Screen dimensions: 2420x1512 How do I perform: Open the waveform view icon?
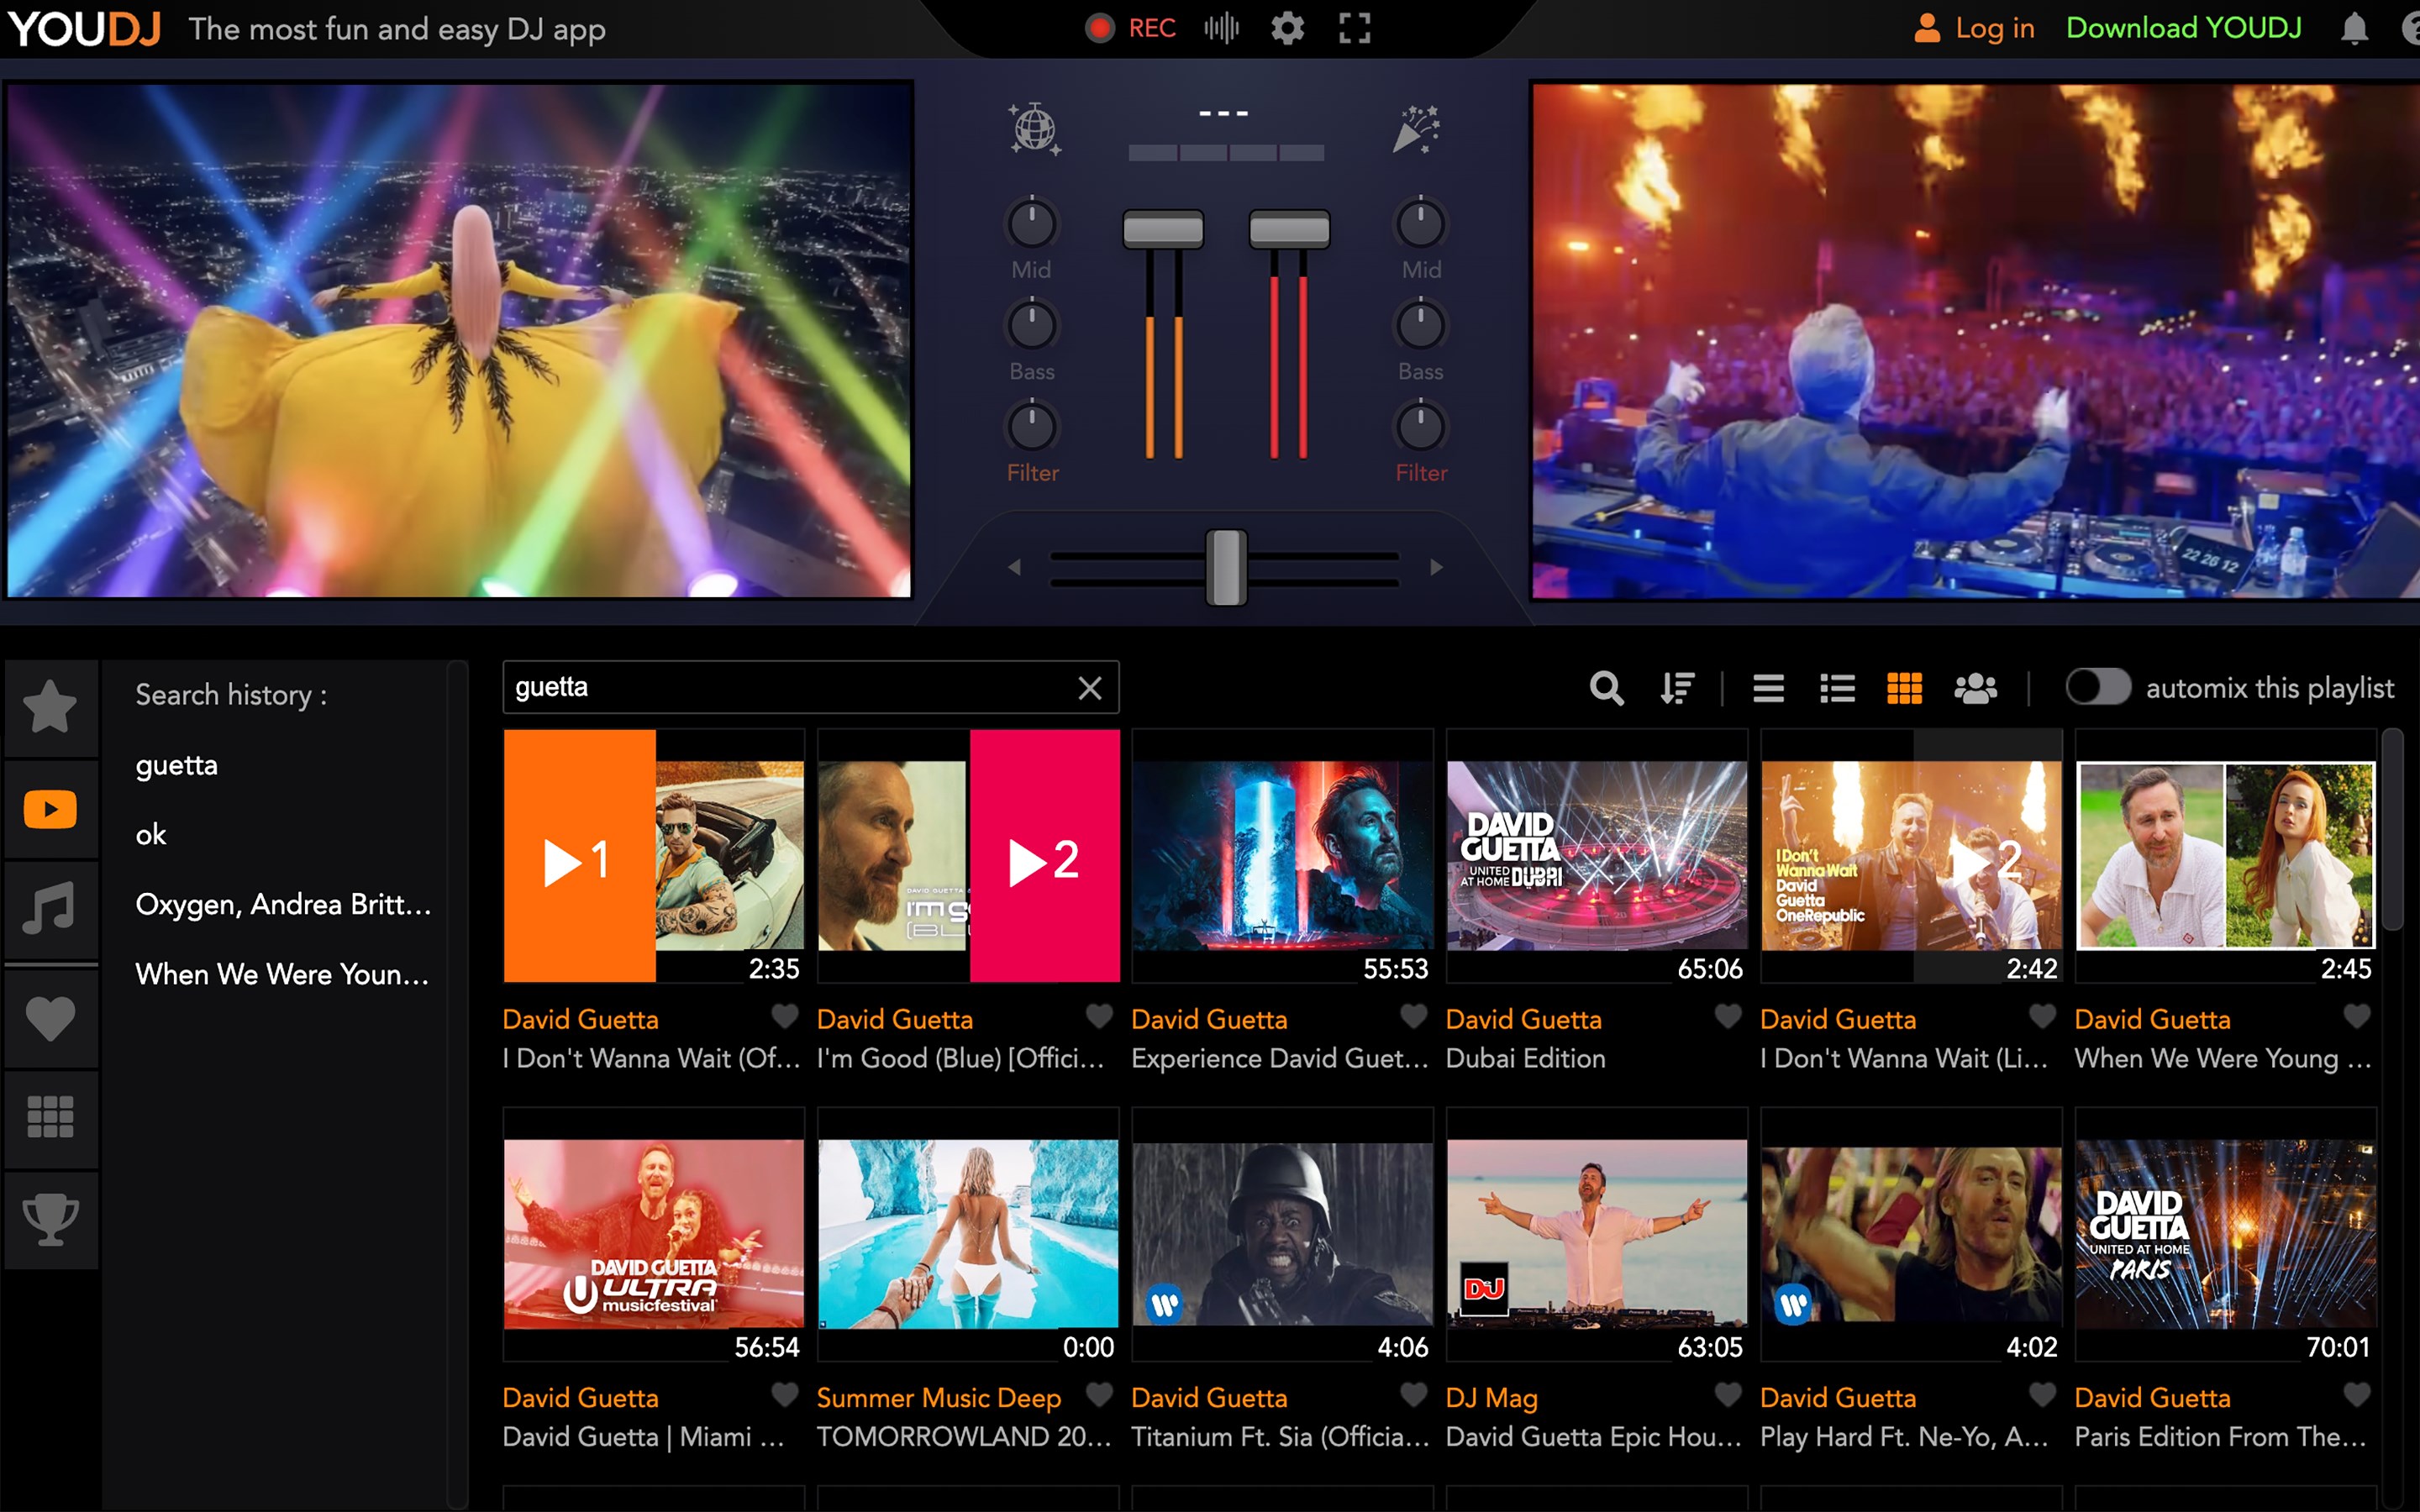click(1221, 28)
